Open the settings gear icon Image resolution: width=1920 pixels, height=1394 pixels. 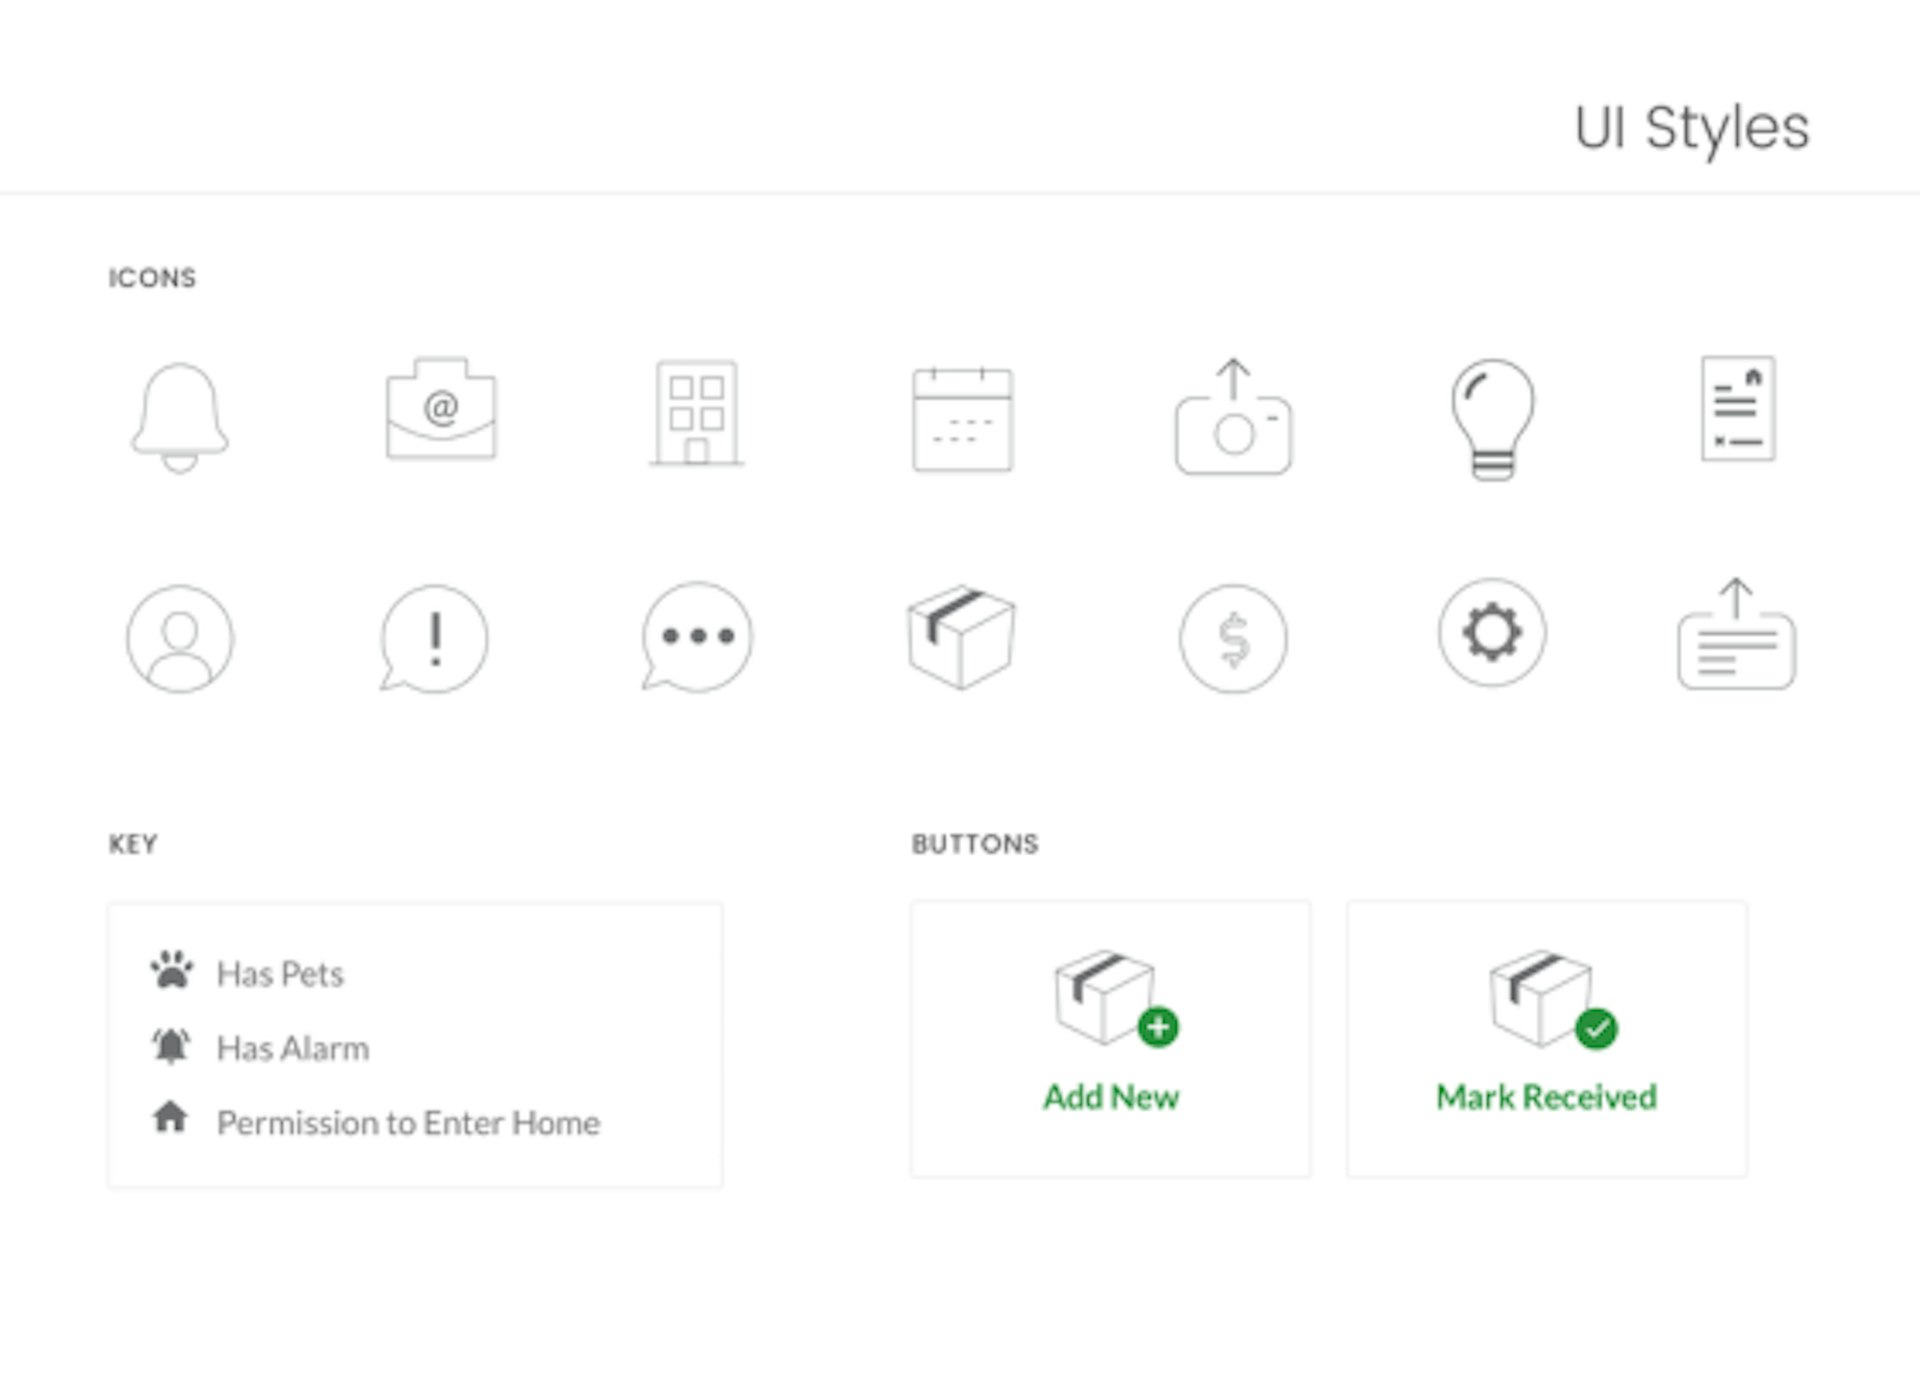pyautogui.click(x=1492, y=632)
